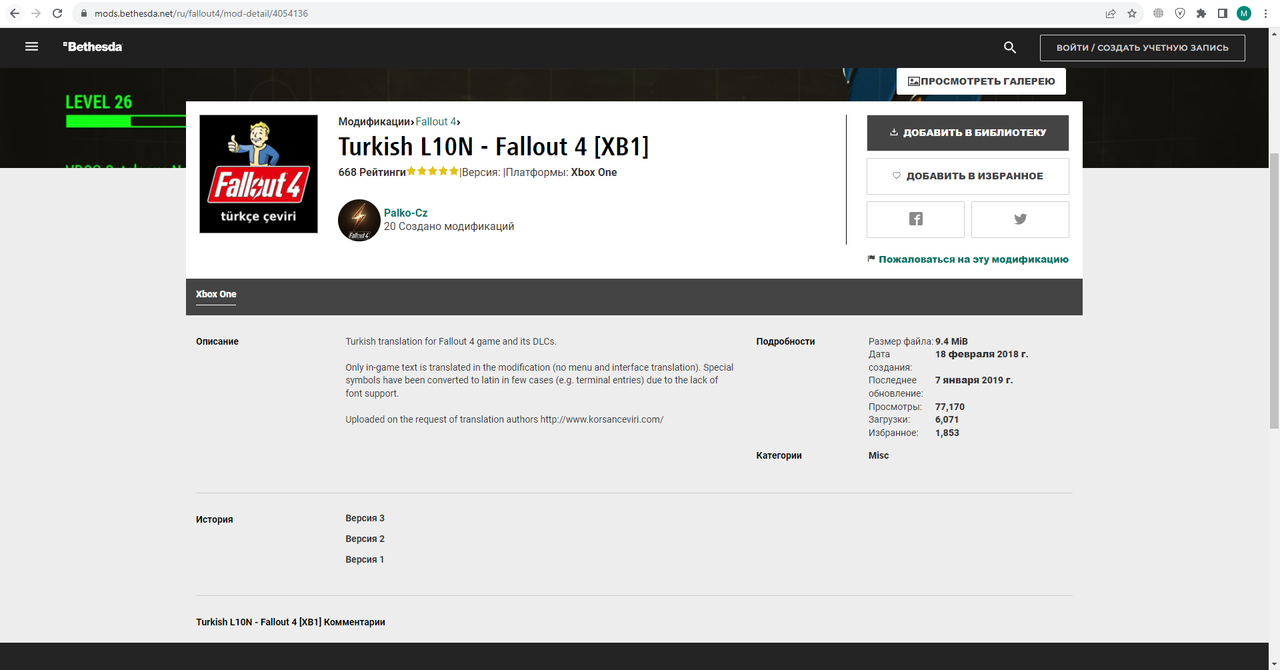
Task: Open the globe extension icon
Action: pos(1159,14)
